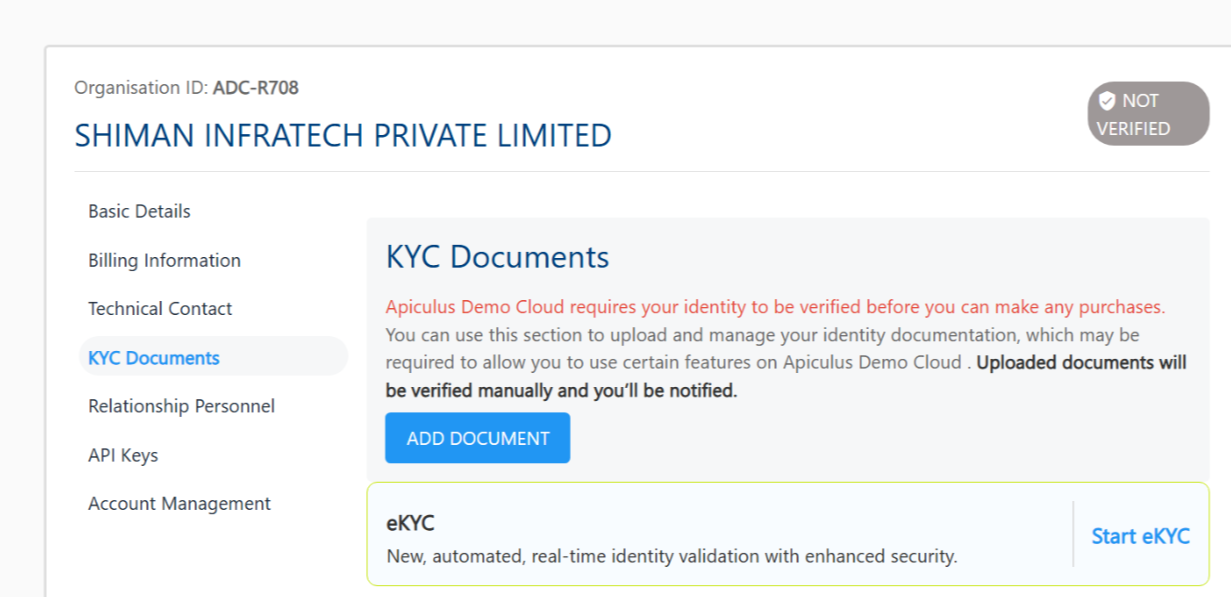
Task: Open the Basic Details section
Action: [x=139, y=211]
